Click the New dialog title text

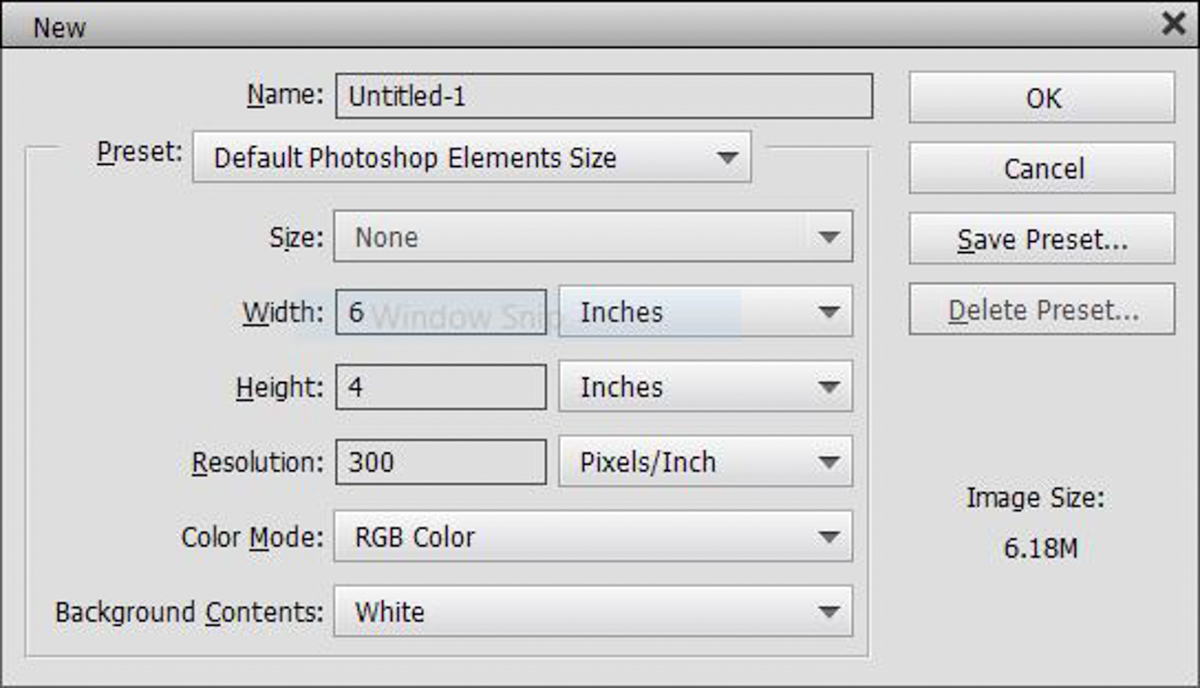(x=59, y=27)
